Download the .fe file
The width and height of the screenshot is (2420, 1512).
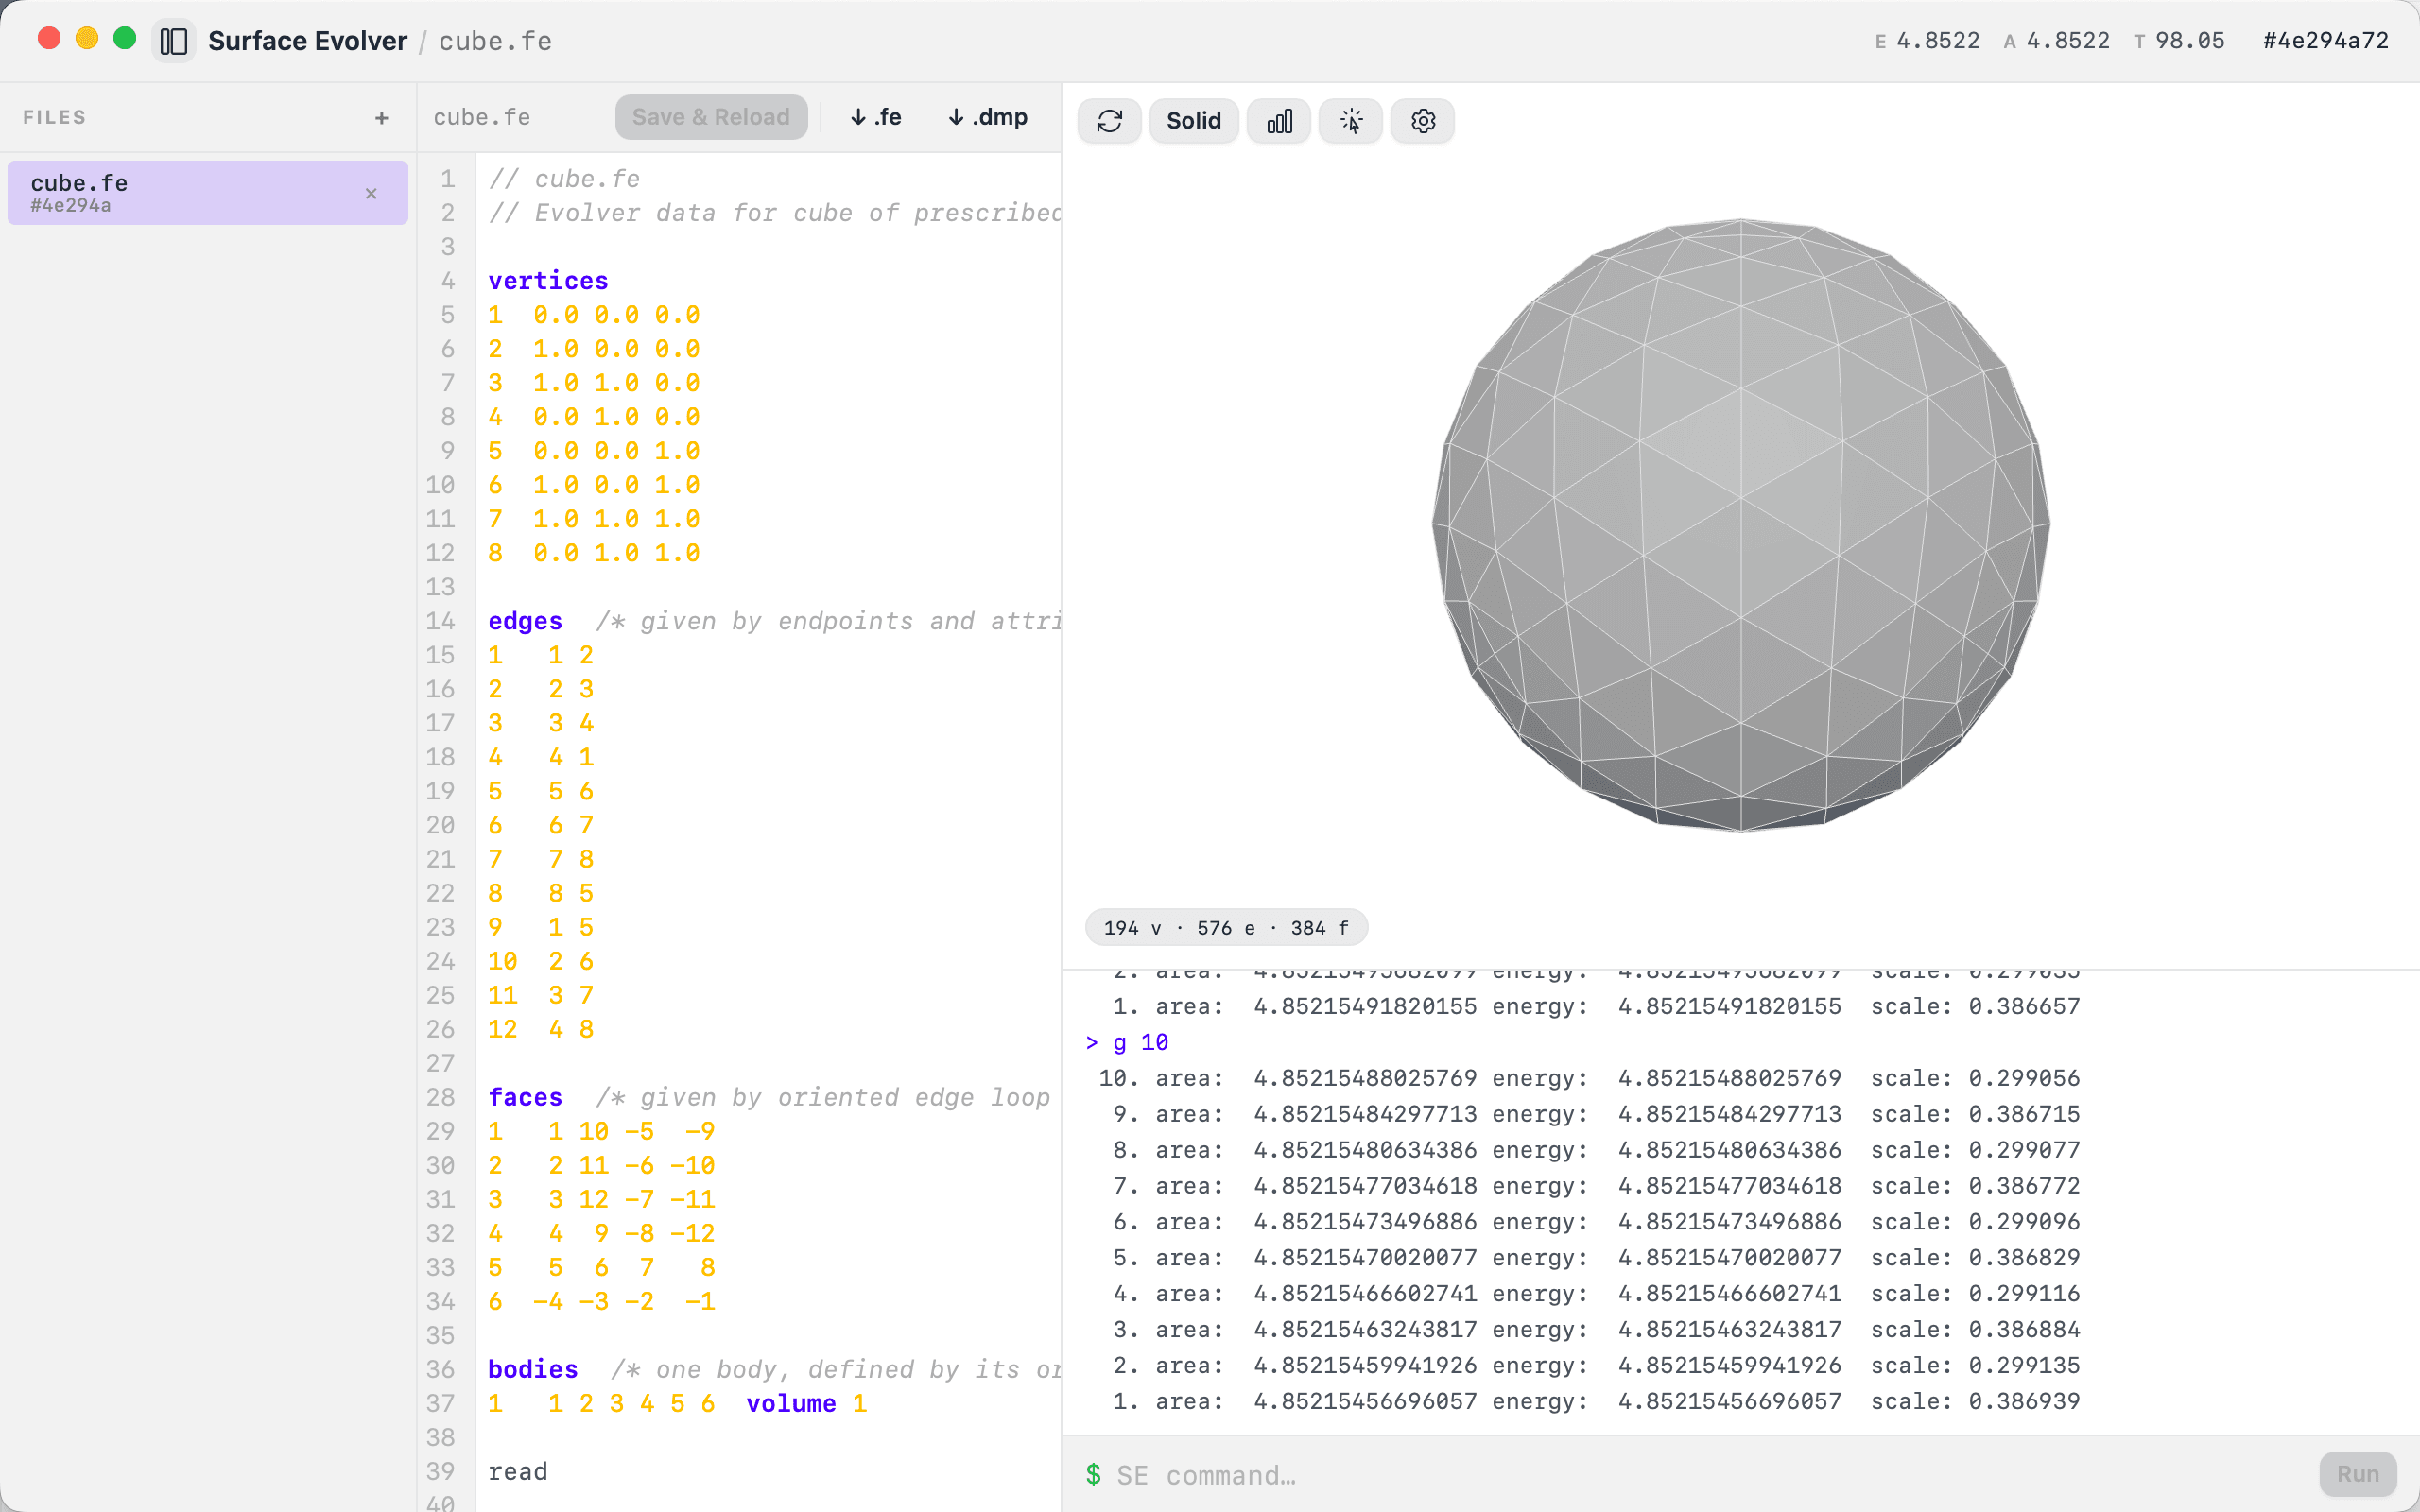876,117
